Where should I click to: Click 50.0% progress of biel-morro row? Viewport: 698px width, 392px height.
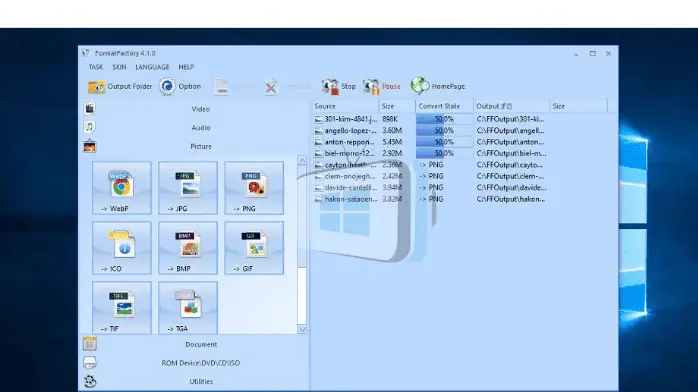[444, 154]
